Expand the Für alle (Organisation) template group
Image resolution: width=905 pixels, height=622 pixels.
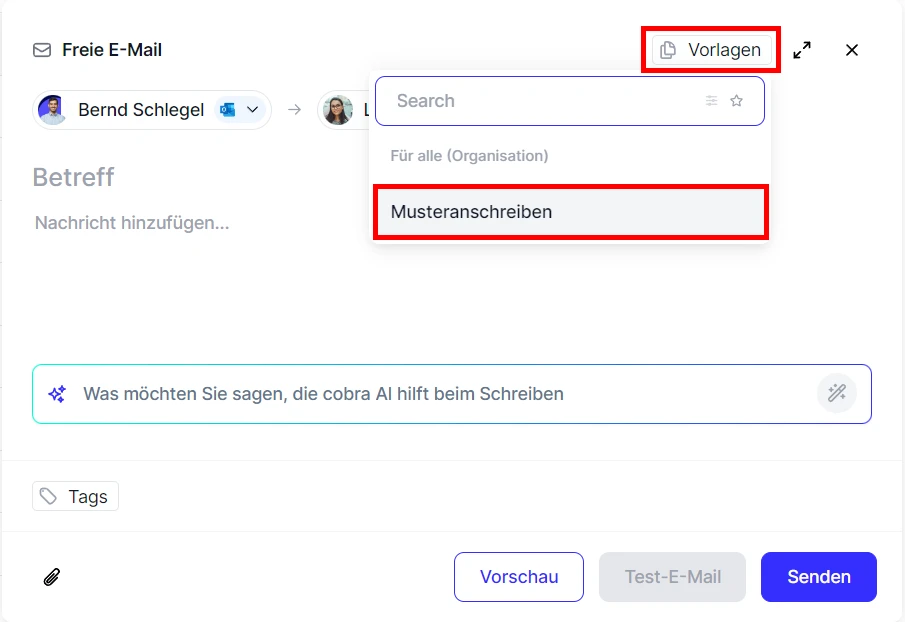tap(470, 156)
